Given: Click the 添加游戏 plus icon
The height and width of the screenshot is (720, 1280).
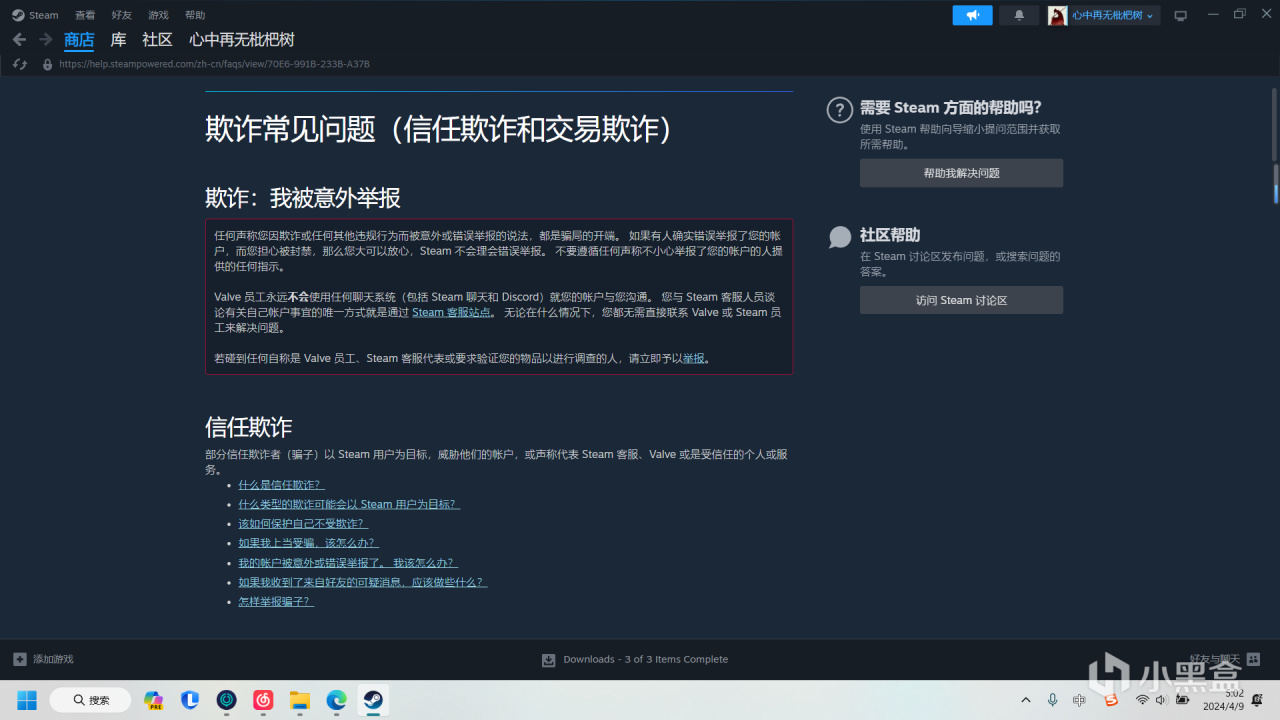Looking at the screenshot, I should [x=20, y=659].
